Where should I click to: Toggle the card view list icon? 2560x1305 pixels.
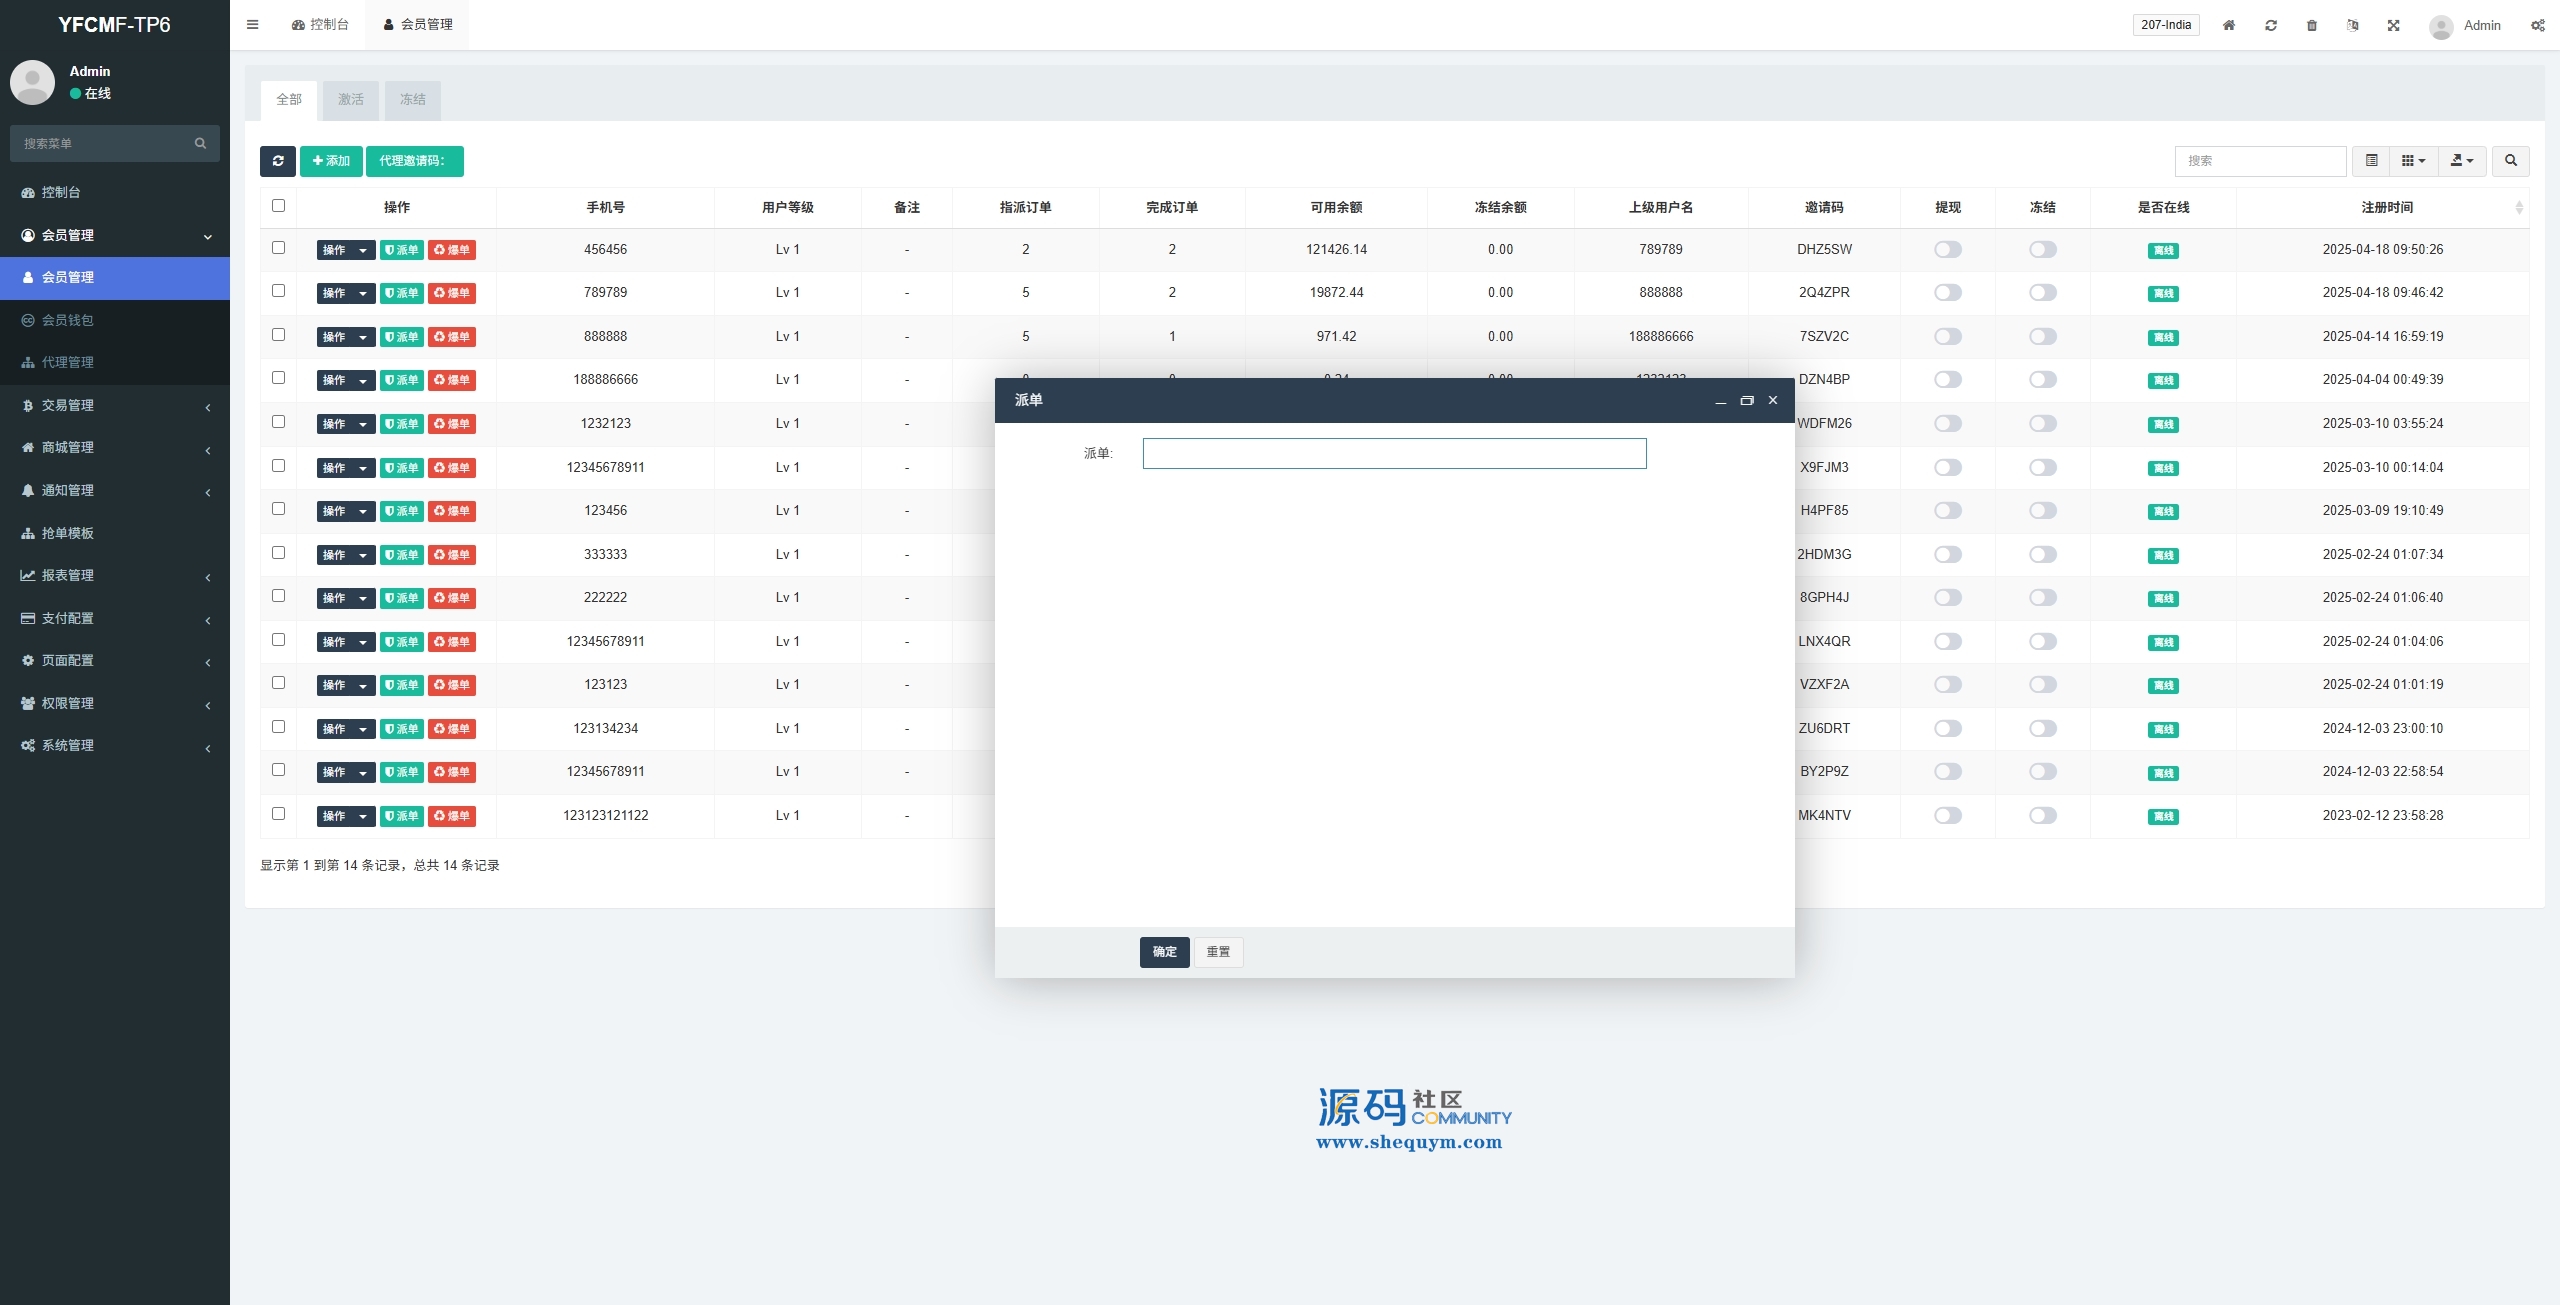click(2371, 161)
